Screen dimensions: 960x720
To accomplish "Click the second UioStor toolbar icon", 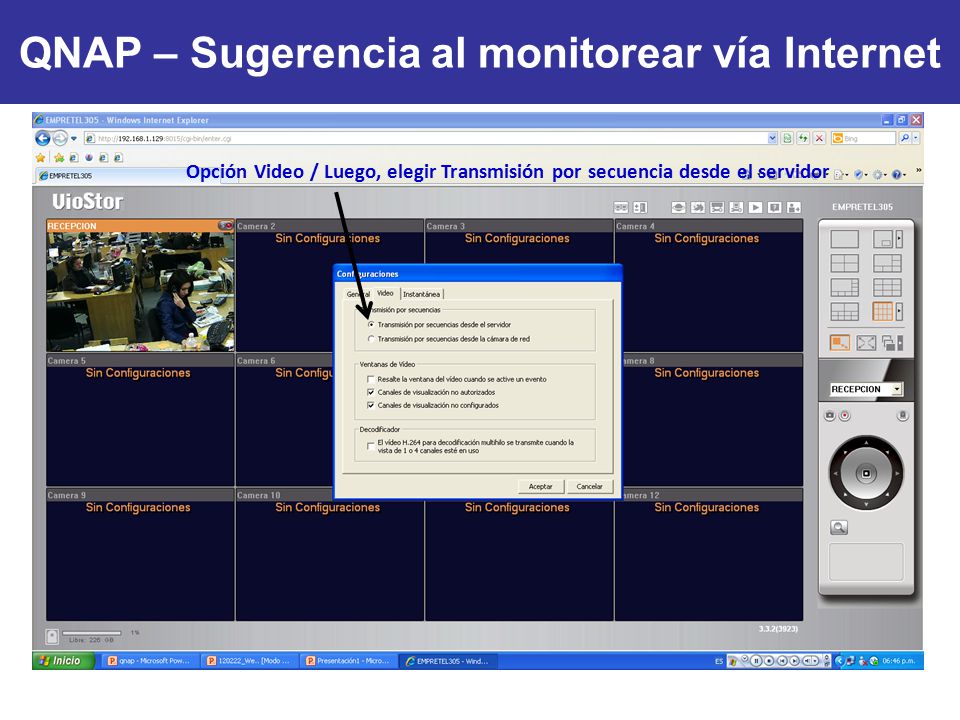I will click(640, 208).
